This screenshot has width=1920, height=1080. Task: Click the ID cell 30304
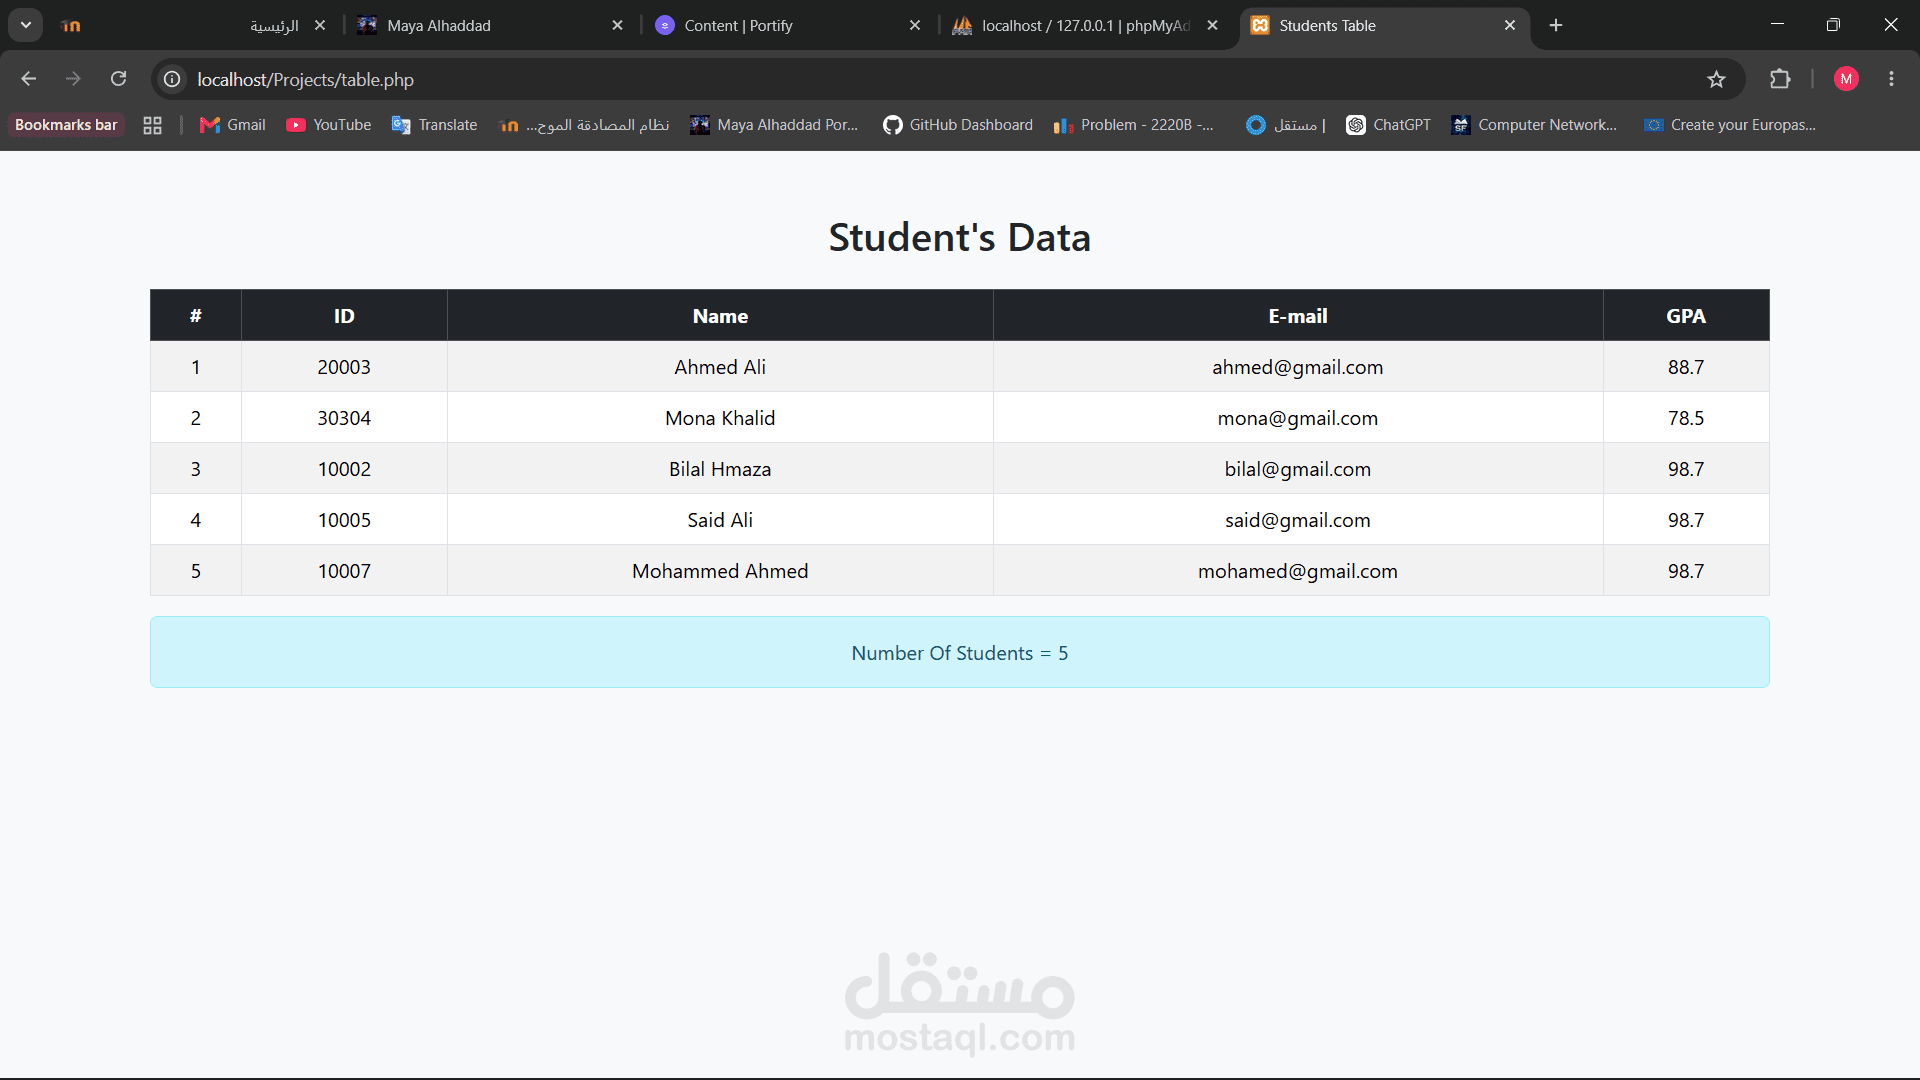344,418
